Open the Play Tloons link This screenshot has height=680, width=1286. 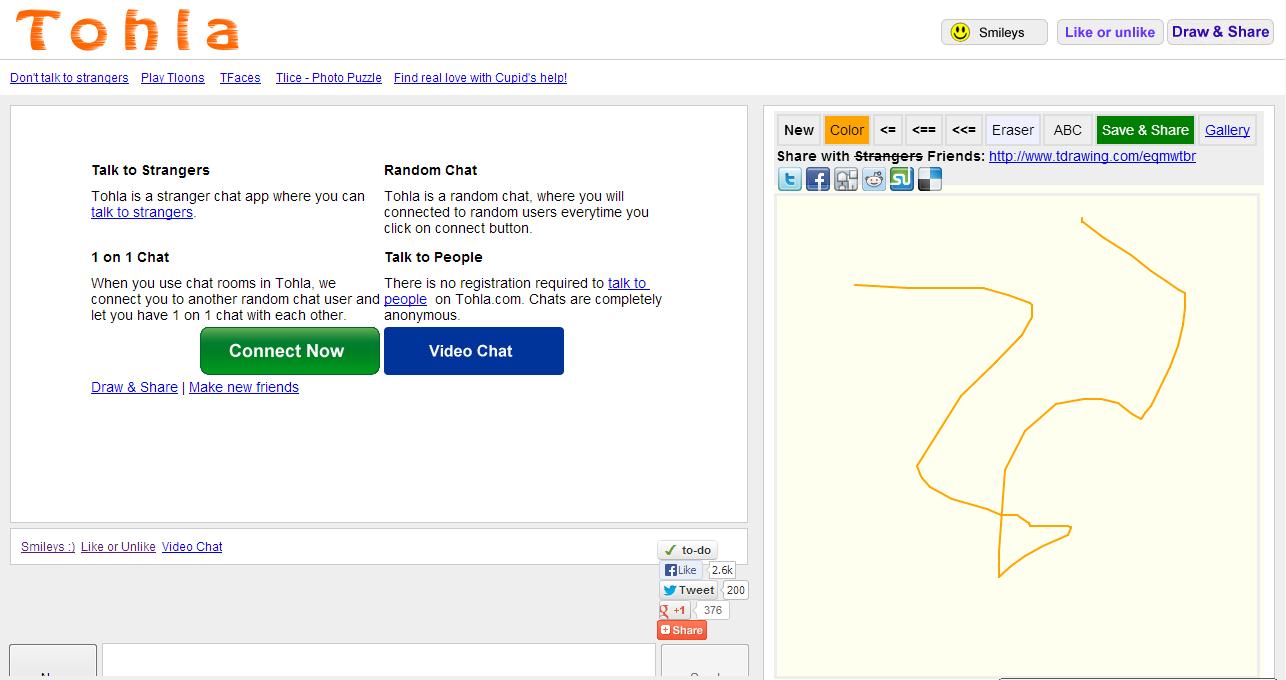click(173, 78)
